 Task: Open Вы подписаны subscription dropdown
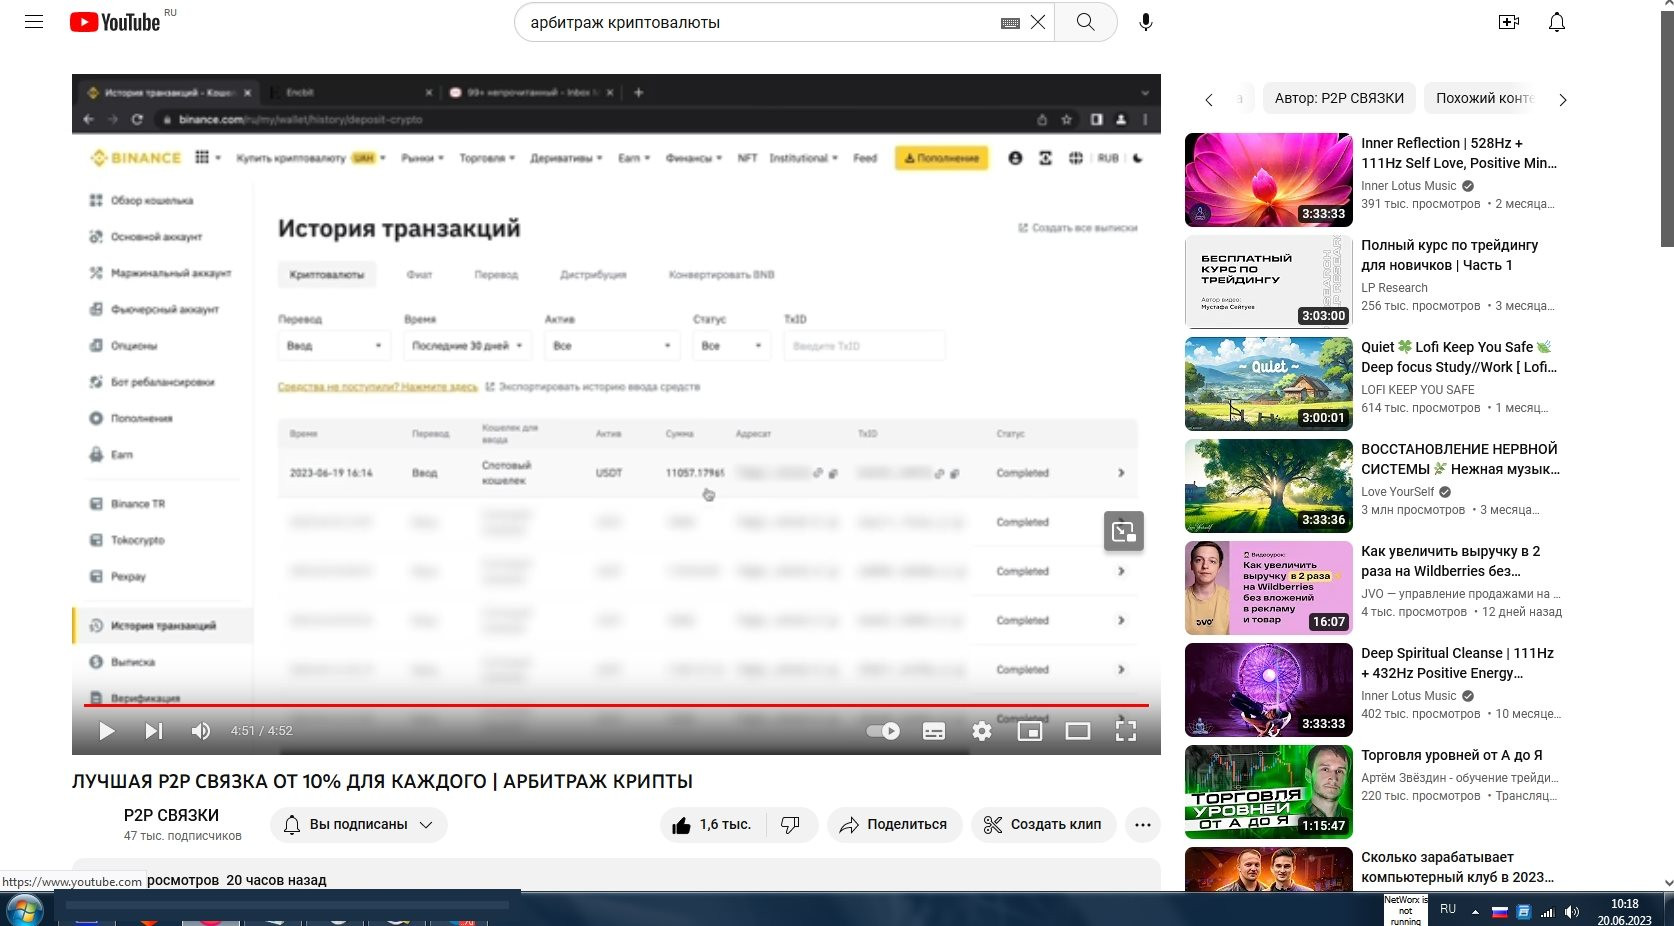pyautogui.click(x=358, y=825)
